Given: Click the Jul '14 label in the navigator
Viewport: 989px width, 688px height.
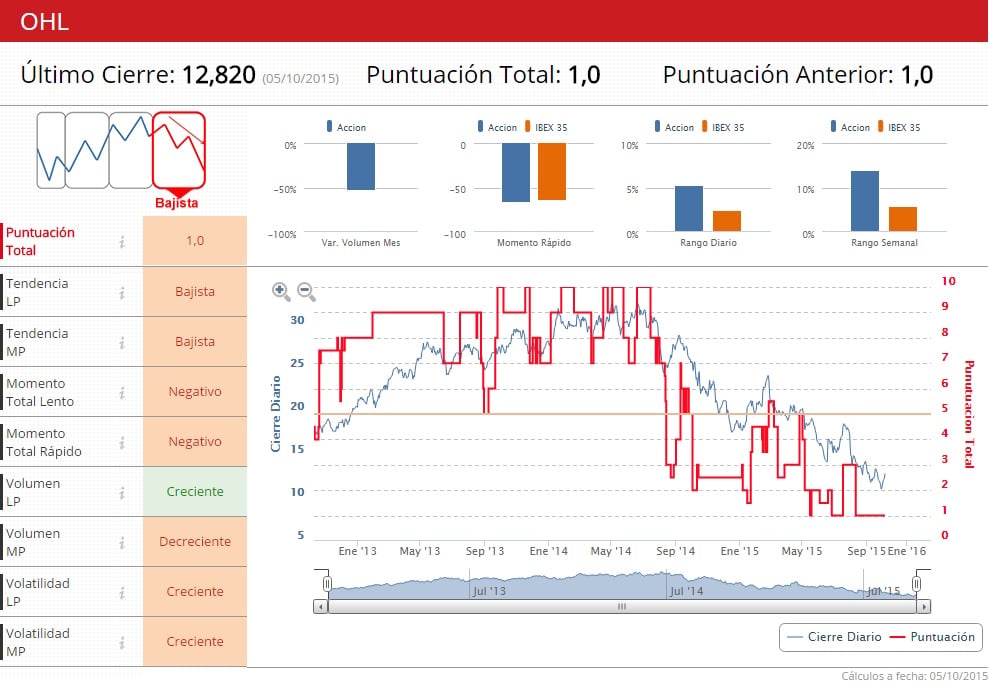Looking at the screenshot, I should click(687, 591).
